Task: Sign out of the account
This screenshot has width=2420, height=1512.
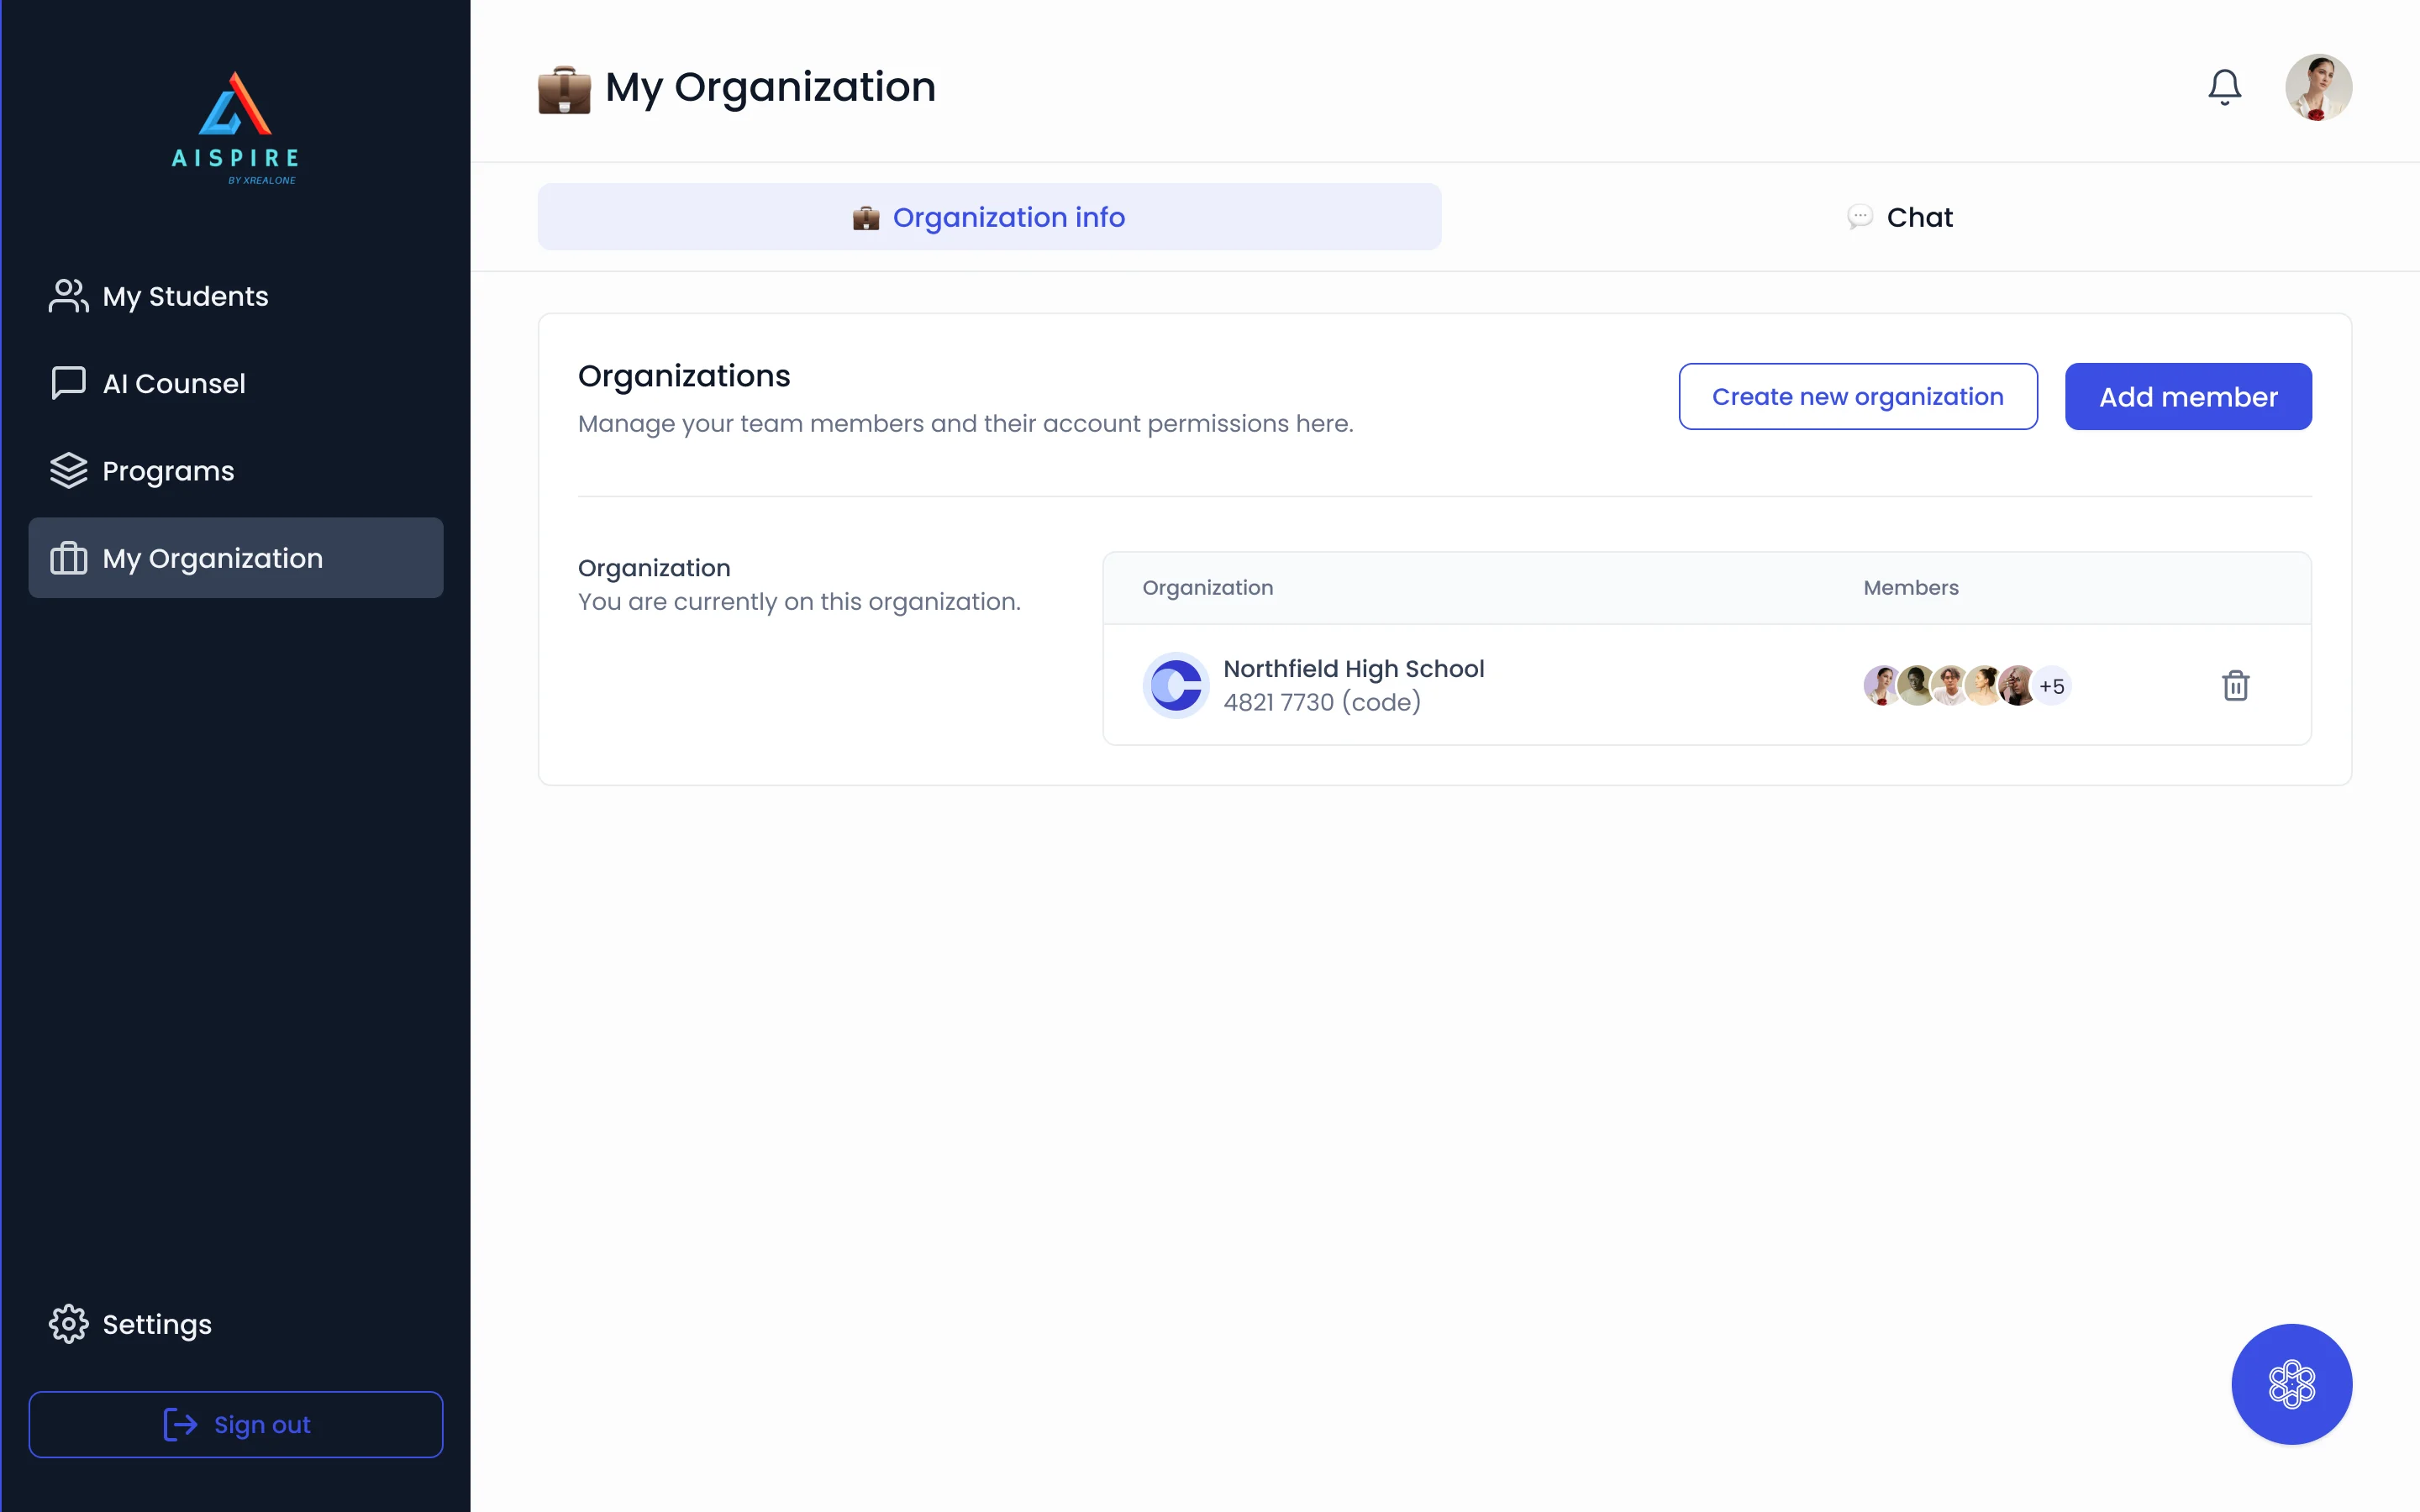Action: 235,1424
